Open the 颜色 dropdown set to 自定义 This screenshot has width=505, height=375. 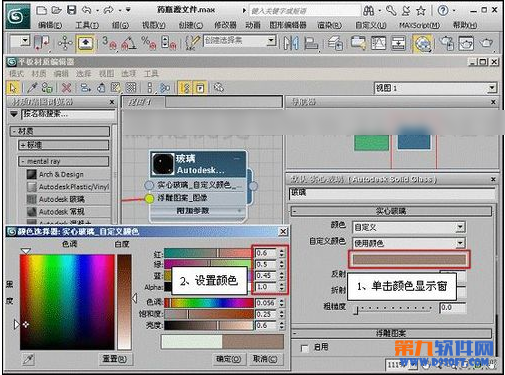point(460,227)
